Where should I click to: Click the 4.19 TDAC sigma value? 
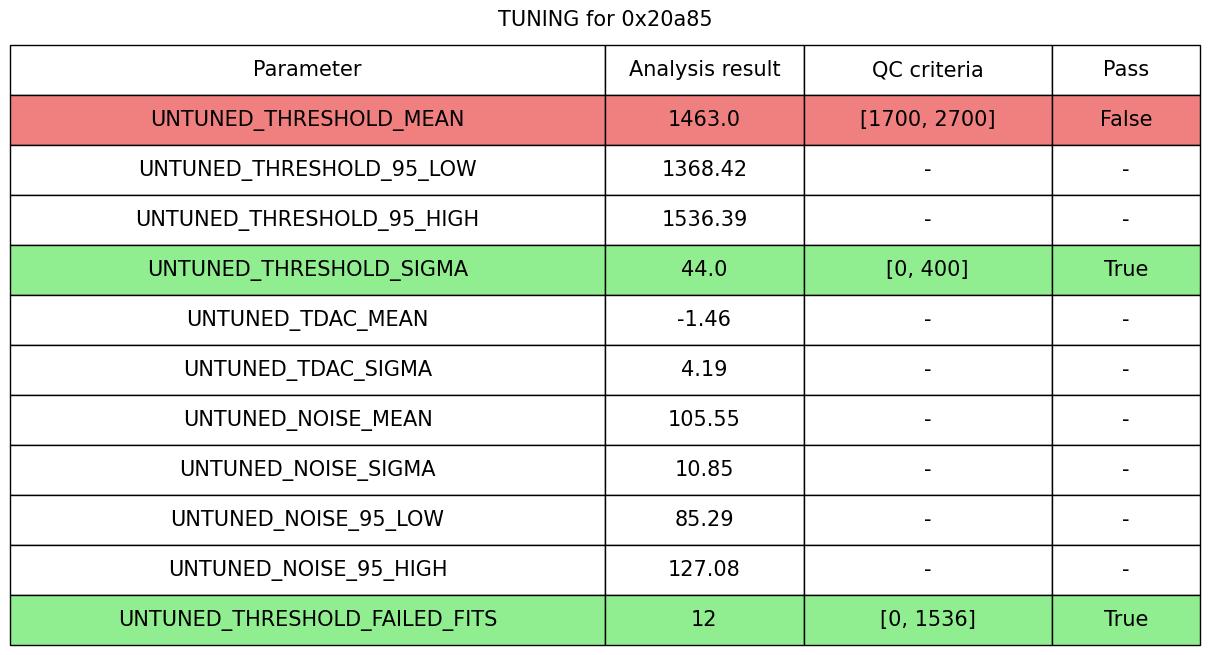704,370
